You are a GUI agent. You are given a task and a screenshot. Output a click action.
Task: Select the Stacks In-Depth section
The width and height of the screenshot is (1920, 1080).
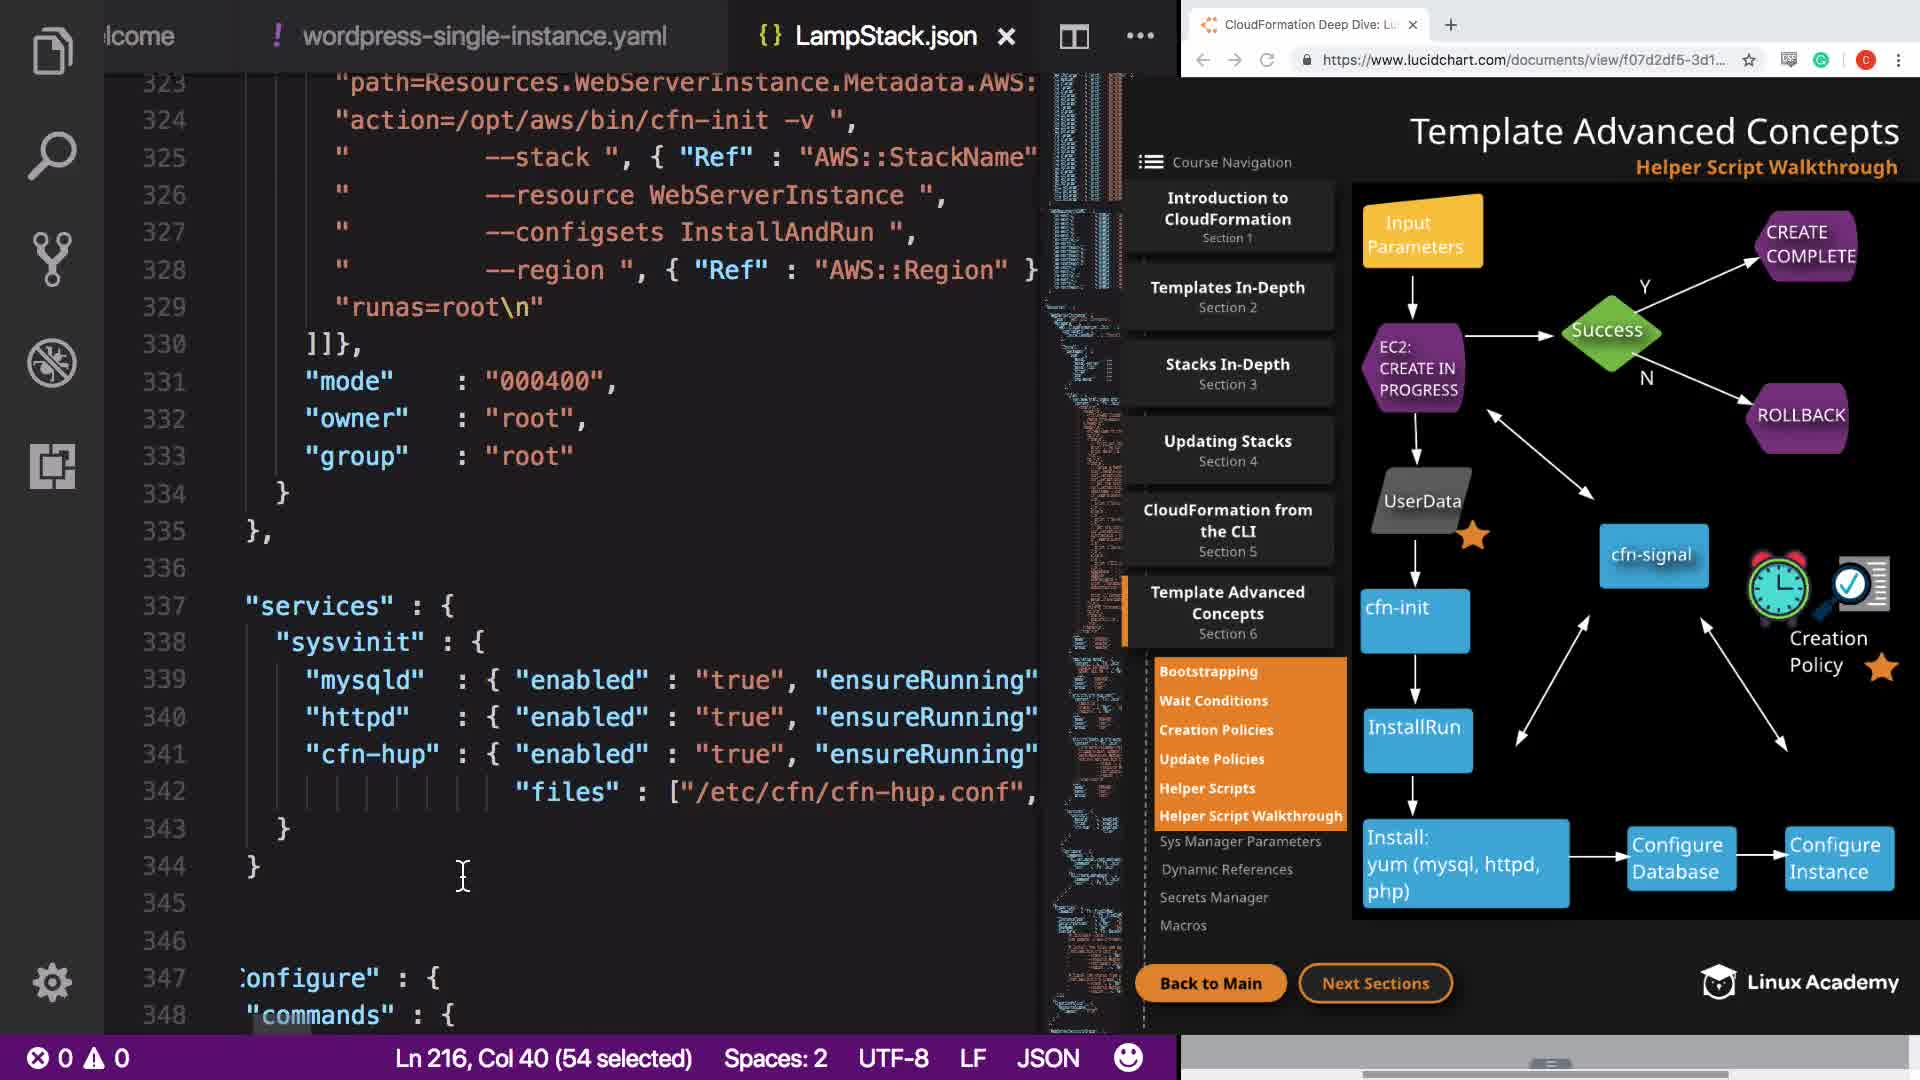(1227, 373)
